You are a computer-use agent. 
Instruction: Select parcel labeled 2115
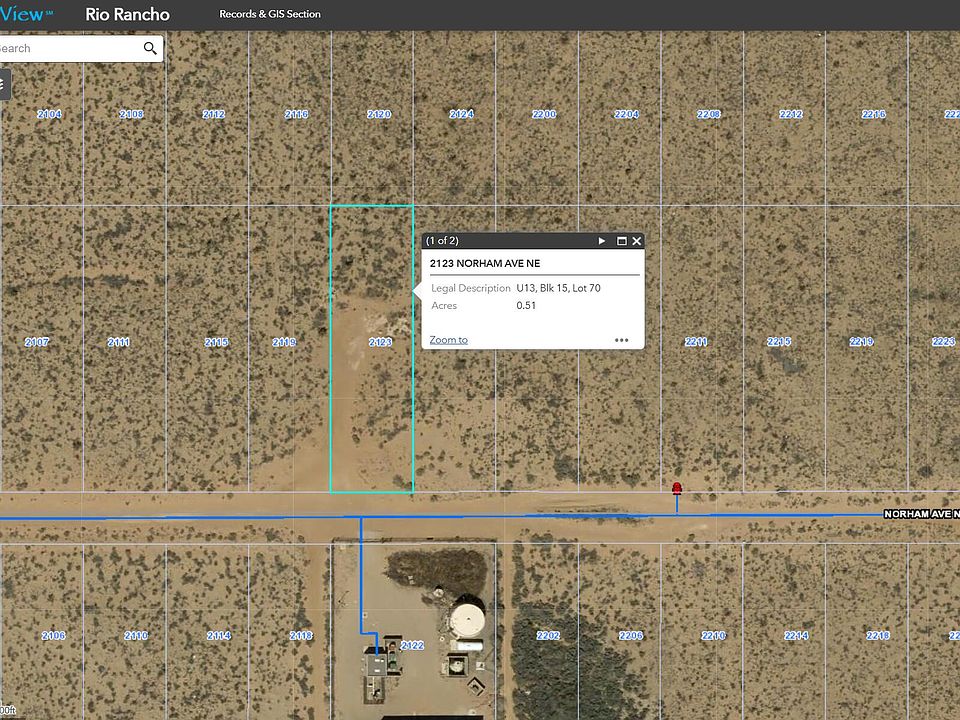coord(216,342)
